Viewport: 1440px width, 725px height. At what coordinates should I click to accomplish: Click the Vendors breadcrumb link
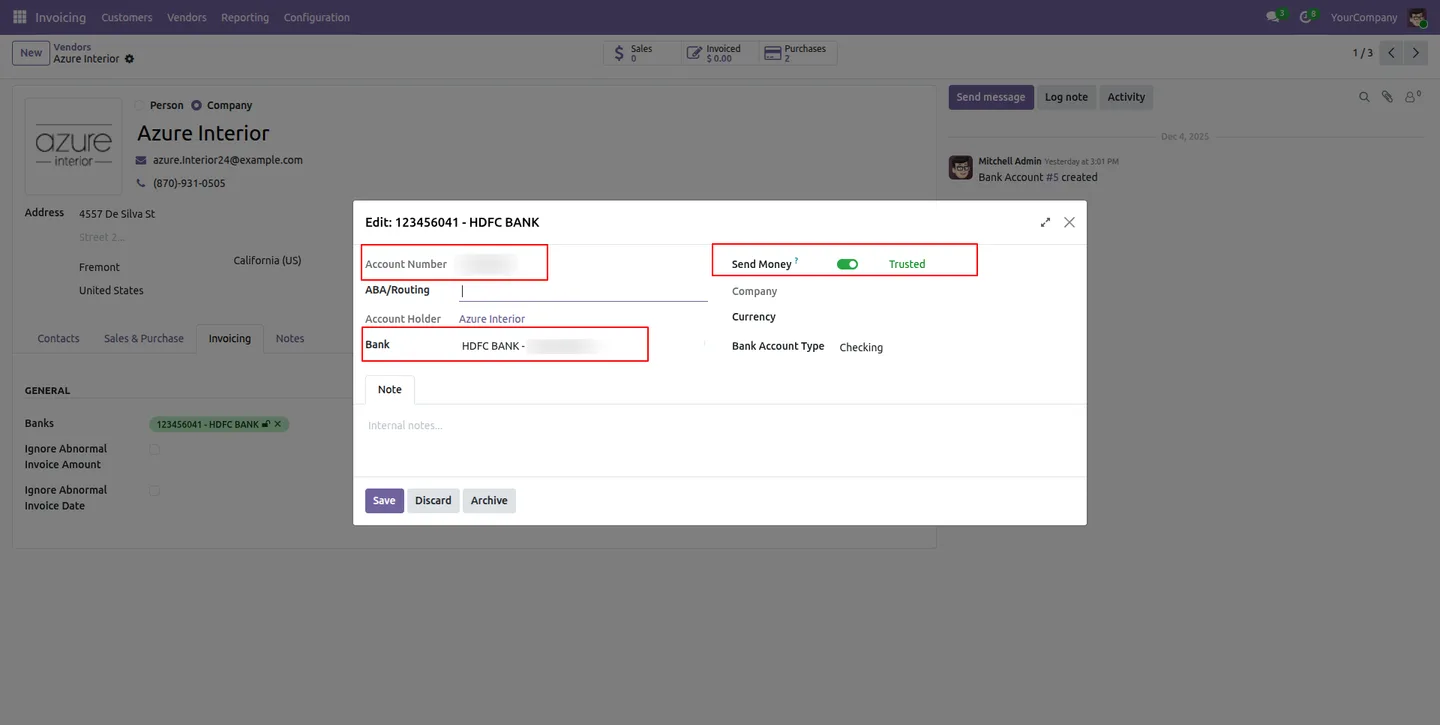[72, 47]
